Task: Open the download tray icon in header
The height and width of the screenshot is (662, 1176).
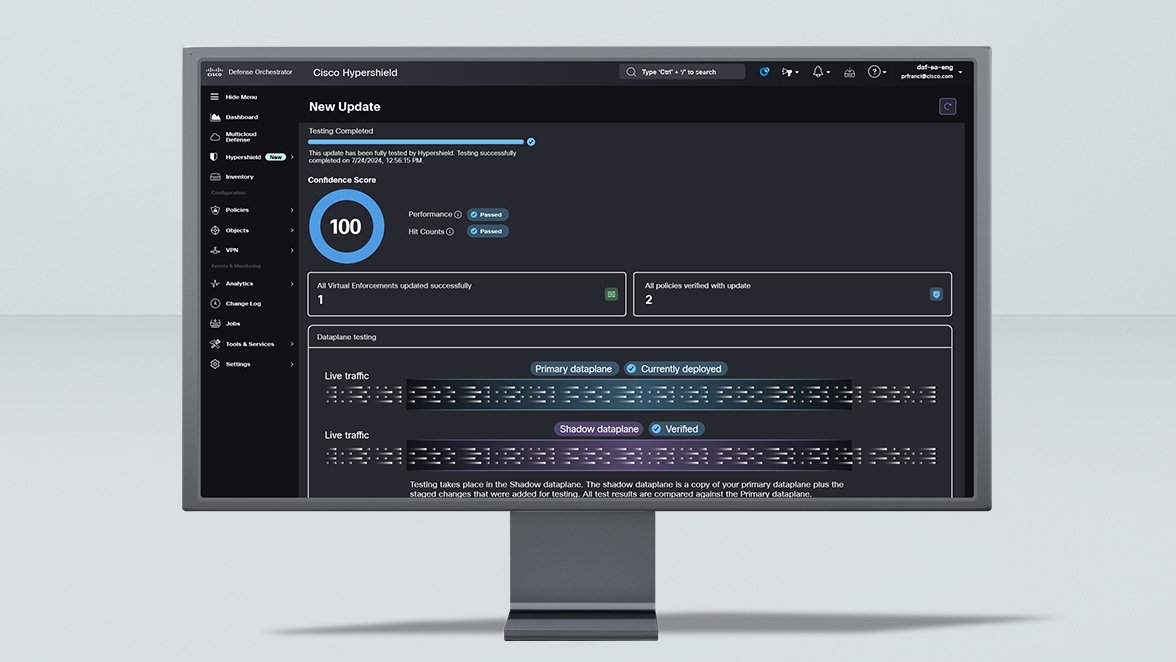Action: click(x=849, y=73)
